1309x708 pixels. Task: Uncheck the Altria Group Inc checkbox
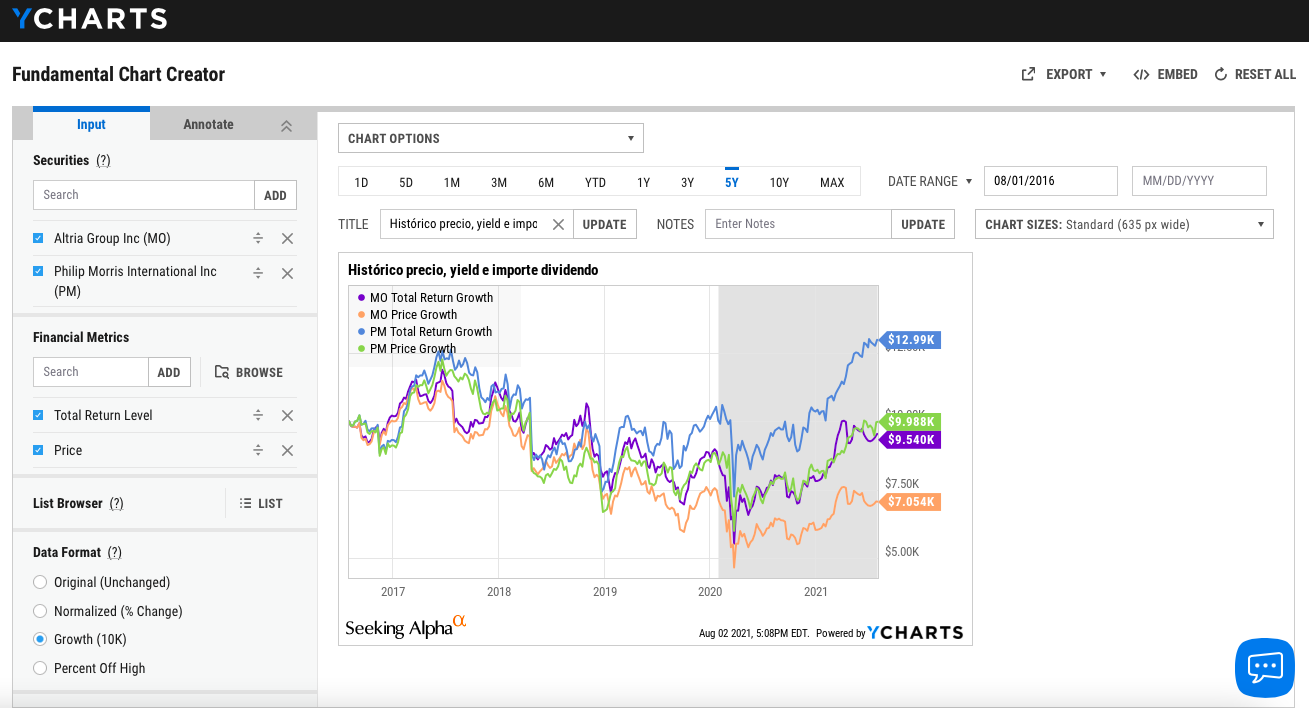coord(38,239)
